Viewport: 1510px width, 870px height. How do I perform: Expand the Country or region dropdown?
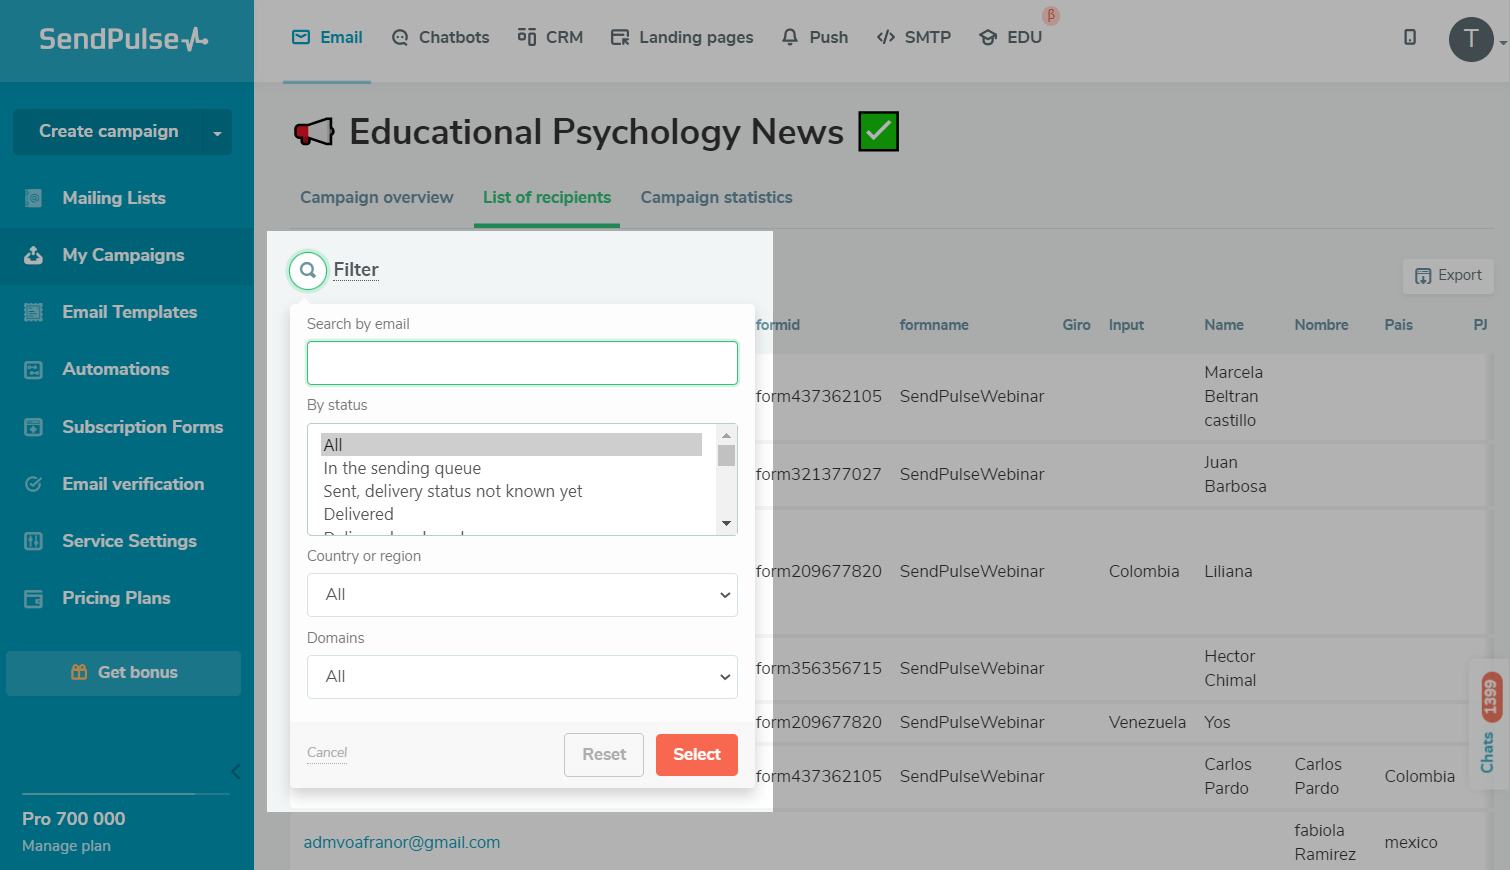click(x=522, y=595)
